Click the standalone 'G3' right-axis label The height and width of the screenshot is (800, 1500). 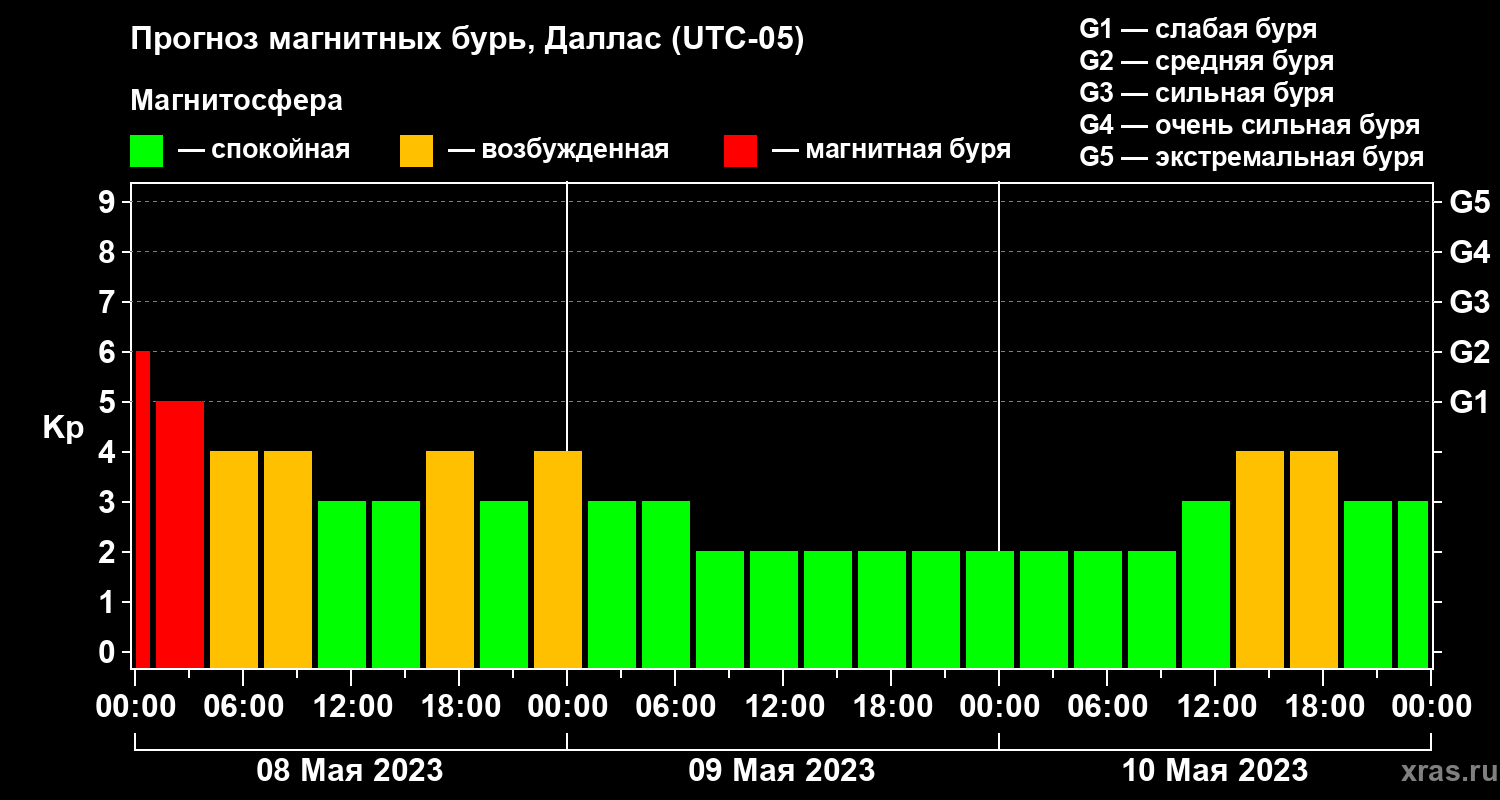pos(1469,302)
